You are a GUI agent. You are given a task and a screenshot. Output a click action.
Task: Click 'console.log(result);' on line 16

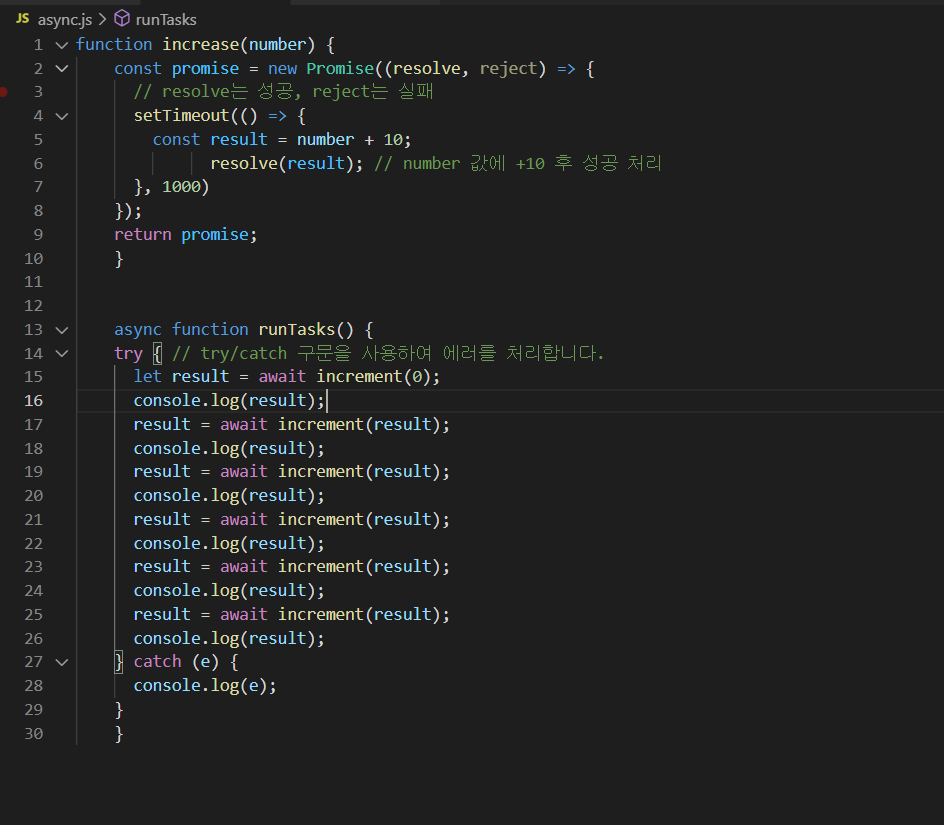tap(229, 400)
